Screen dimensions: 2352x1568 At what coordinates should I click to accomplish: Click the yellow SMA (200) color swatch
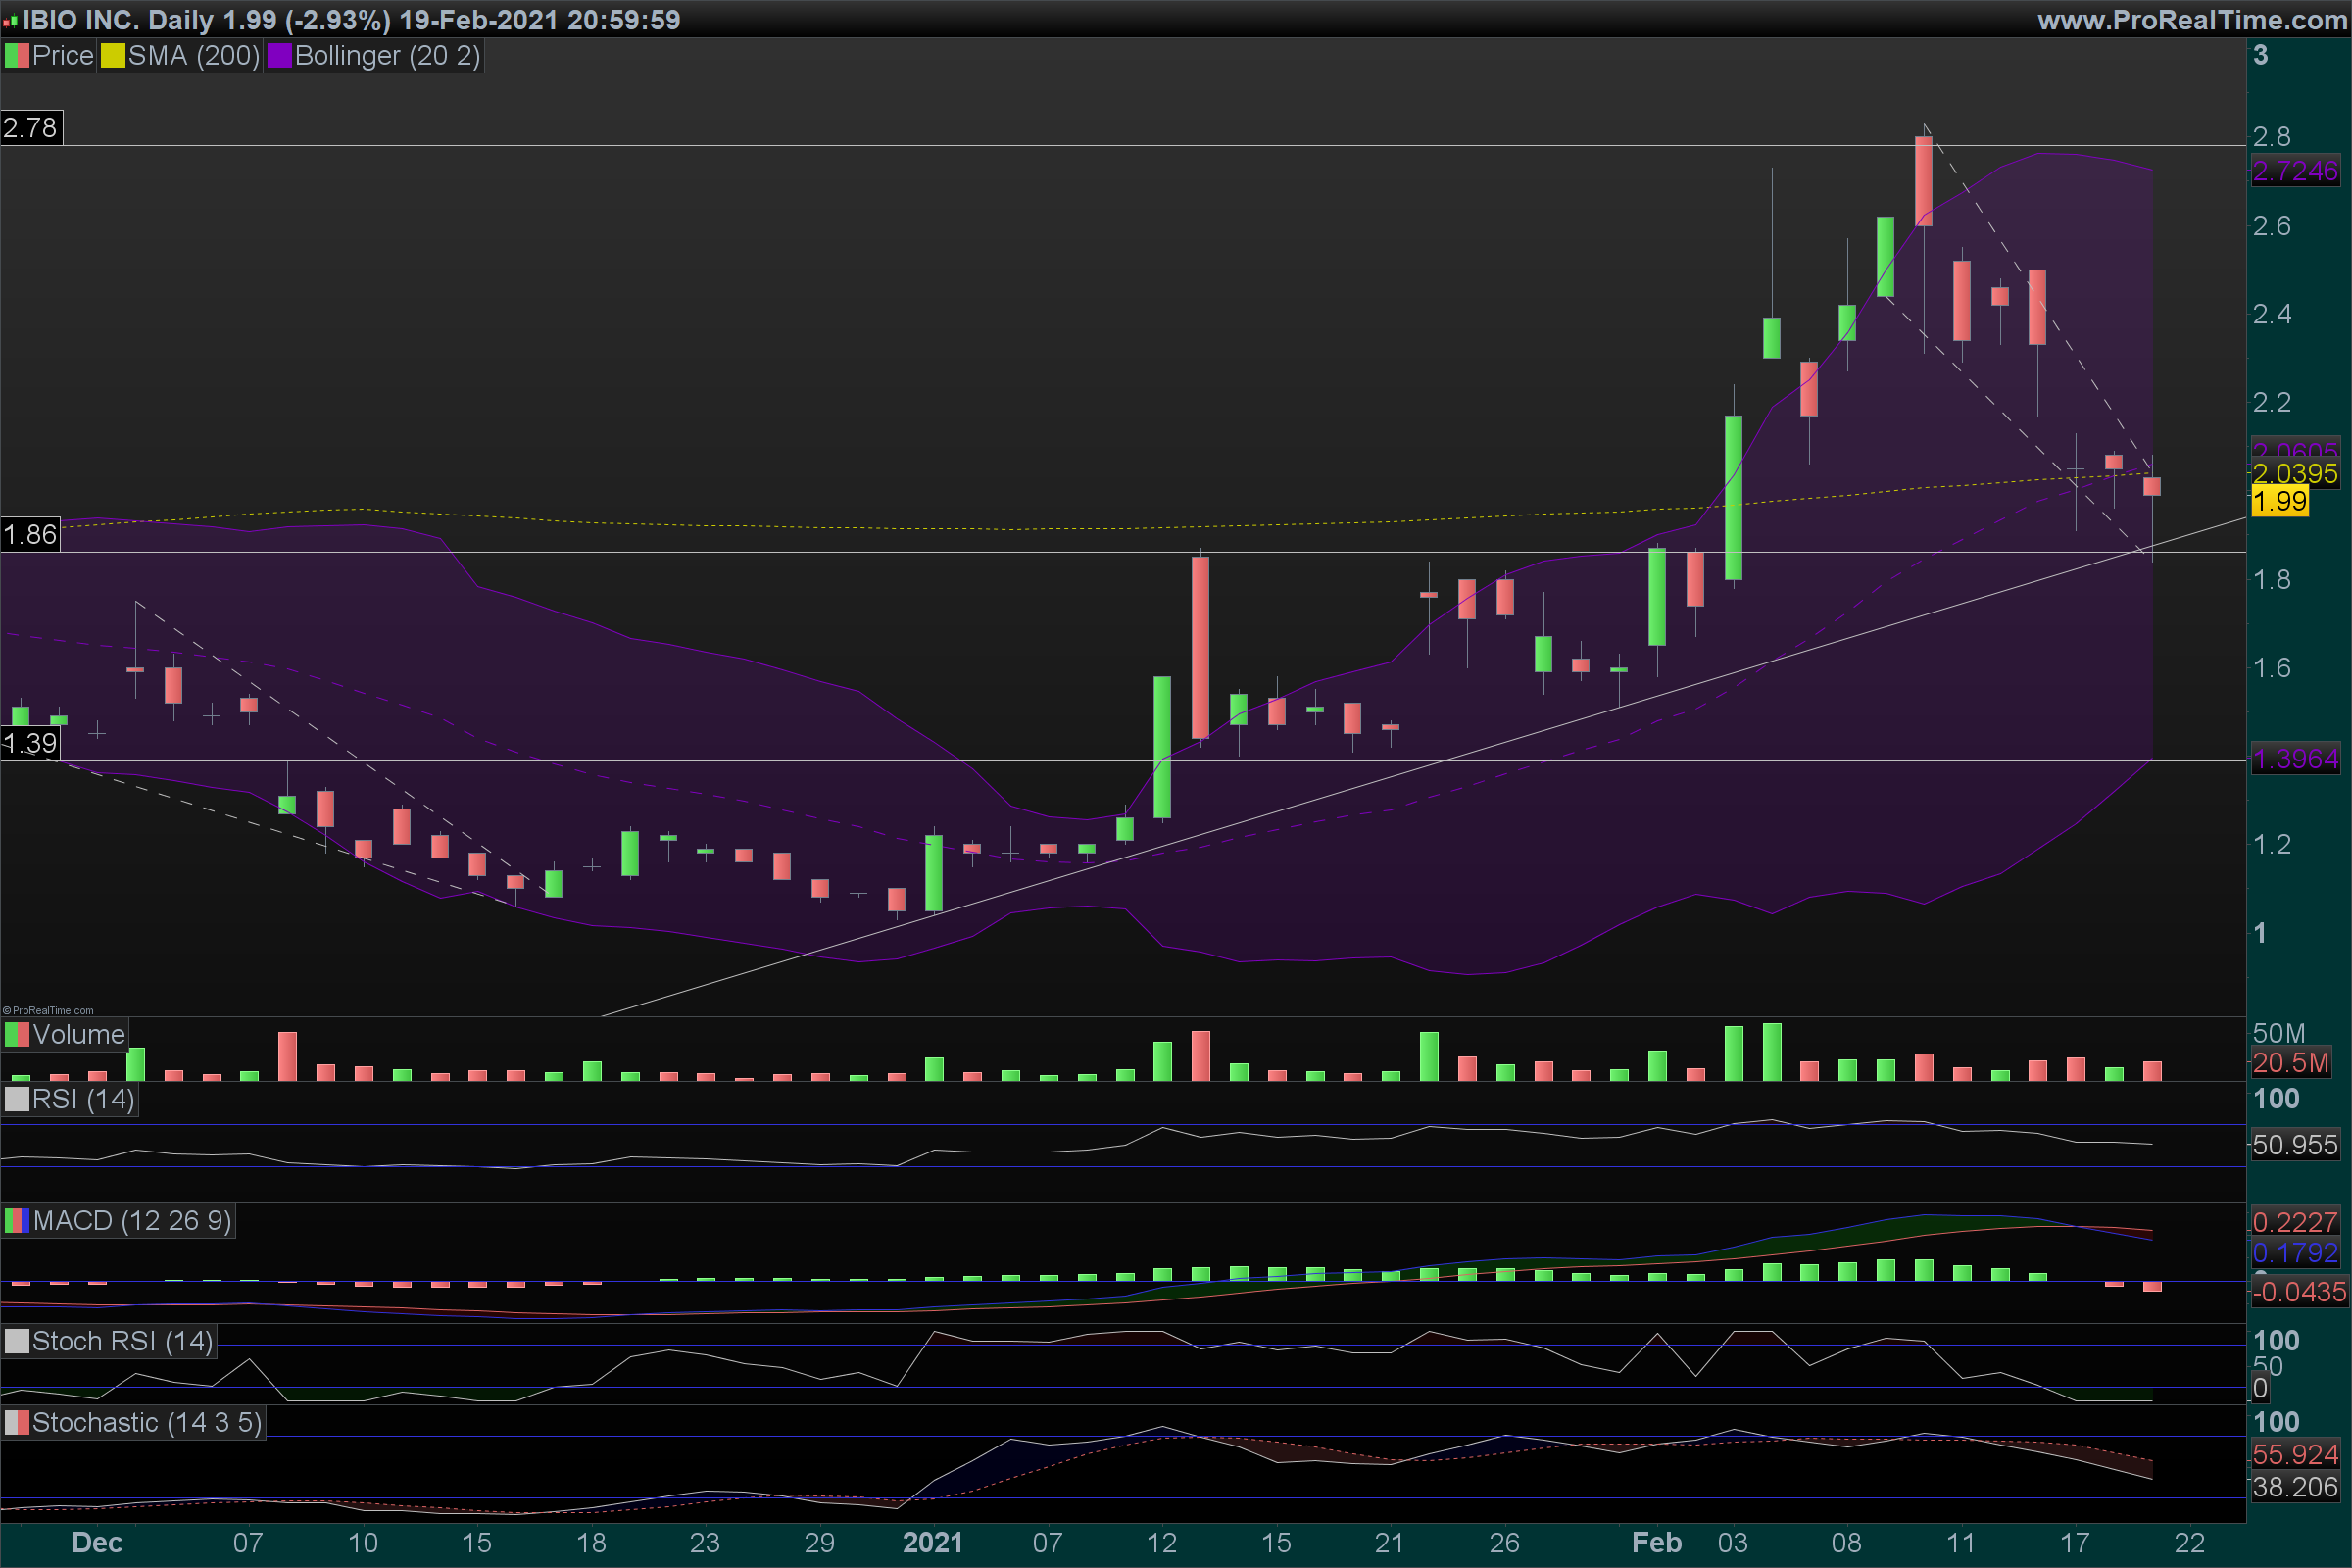click(x=112, y=56)
